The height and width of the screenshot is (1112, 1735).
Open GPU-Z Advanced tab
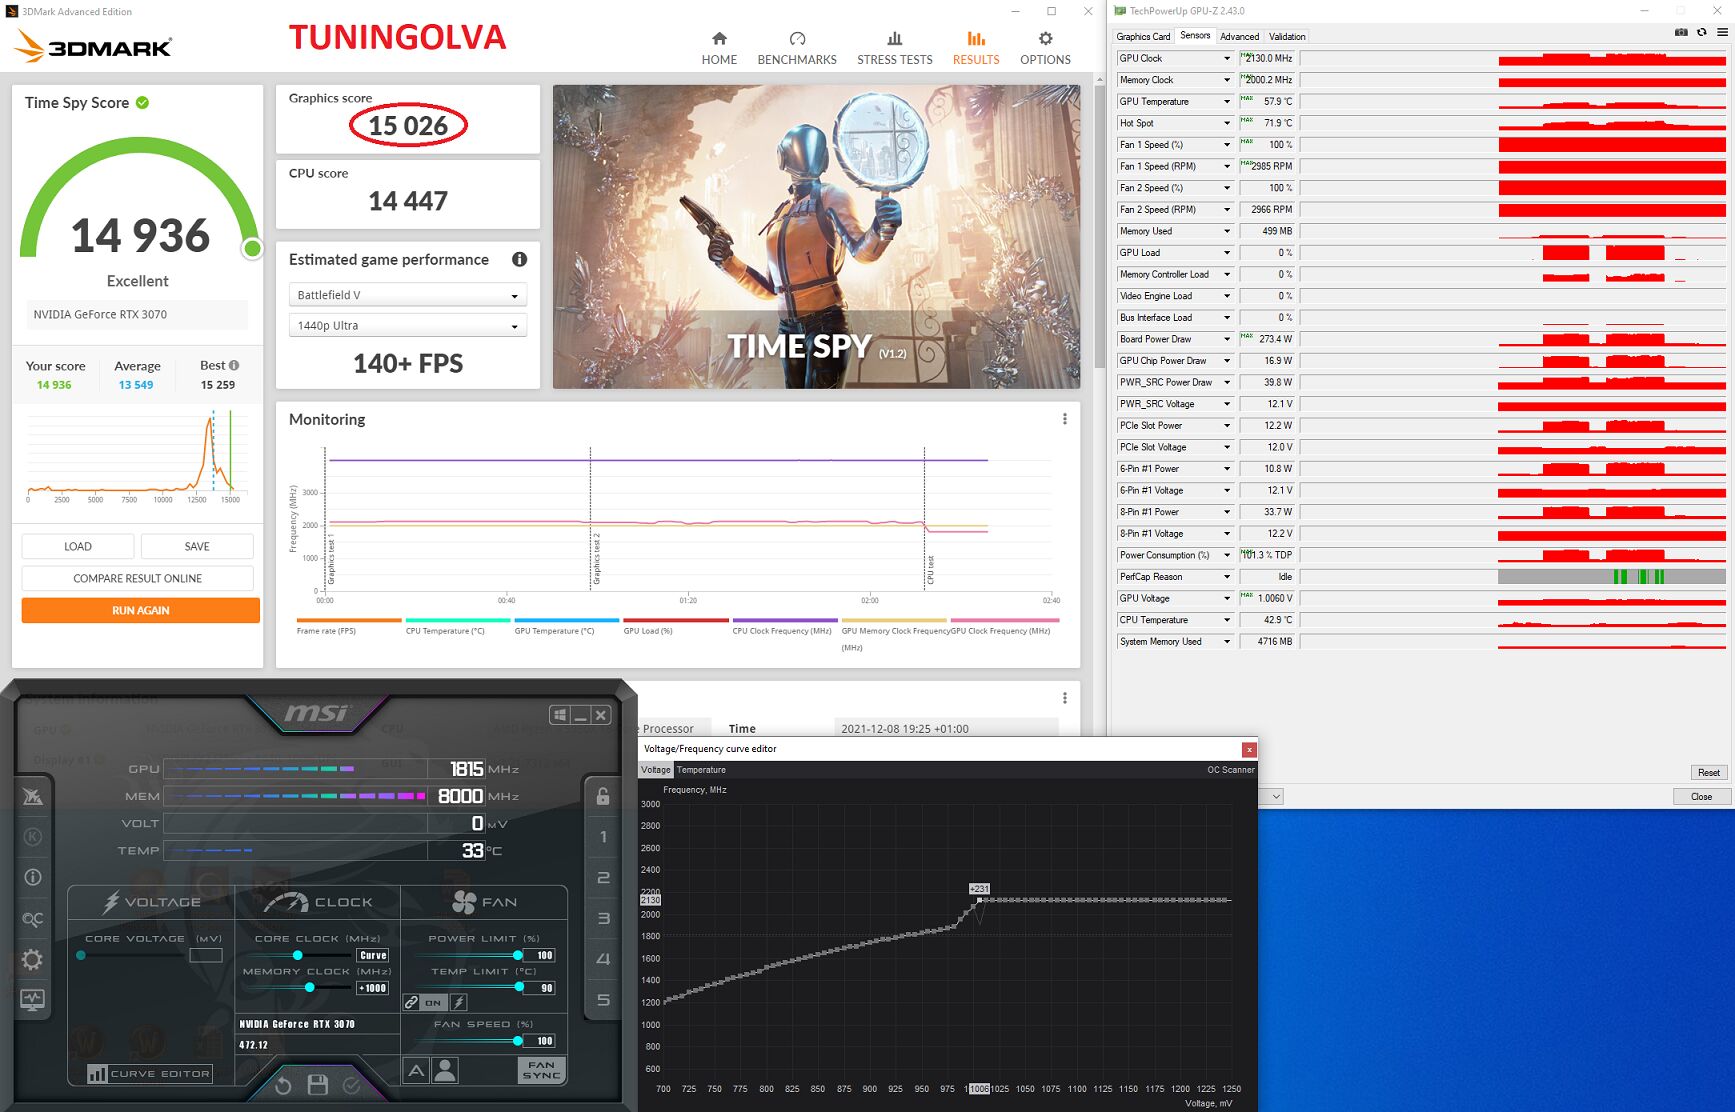click(x=1240, y=36)
